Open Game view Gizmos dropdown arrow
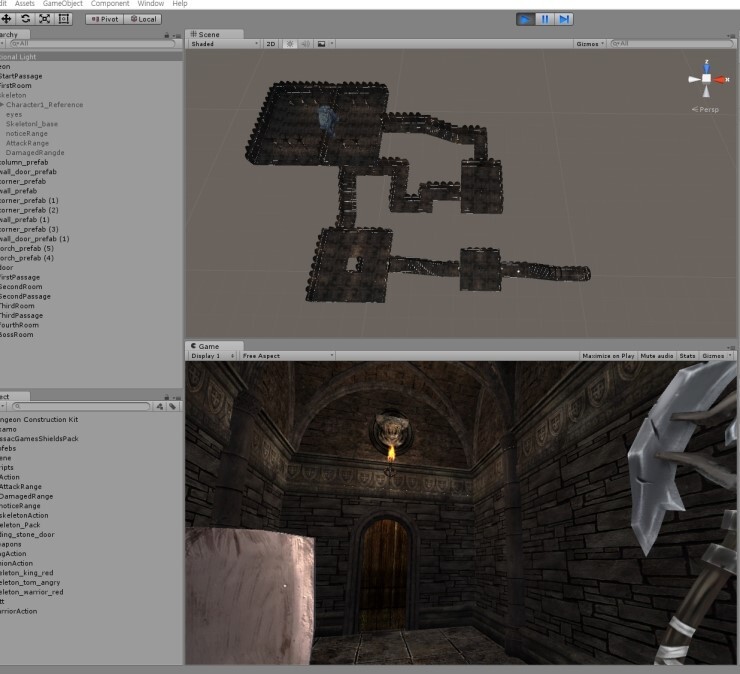Image resolution: width=740 pixels, height=674 pixels. point(731,356)
